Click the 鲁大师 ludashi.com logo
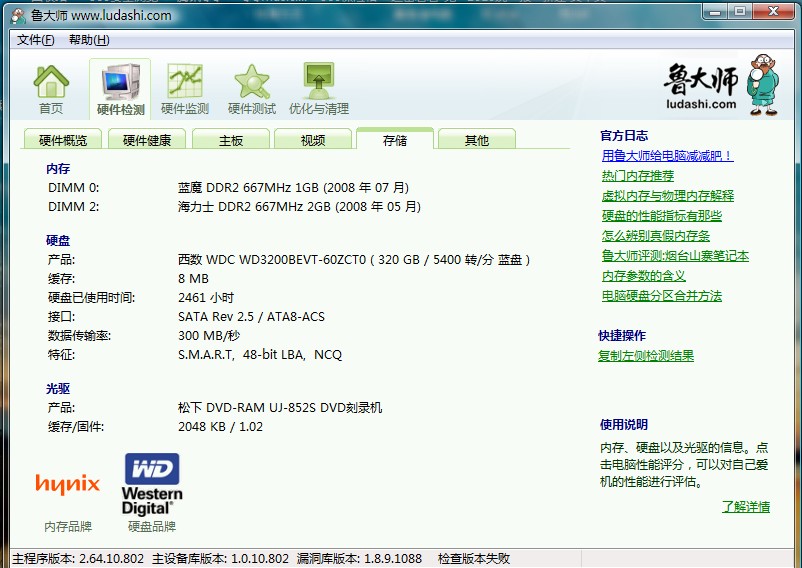The height and width of the screenshot is (568, 802). tap(701, 86)
